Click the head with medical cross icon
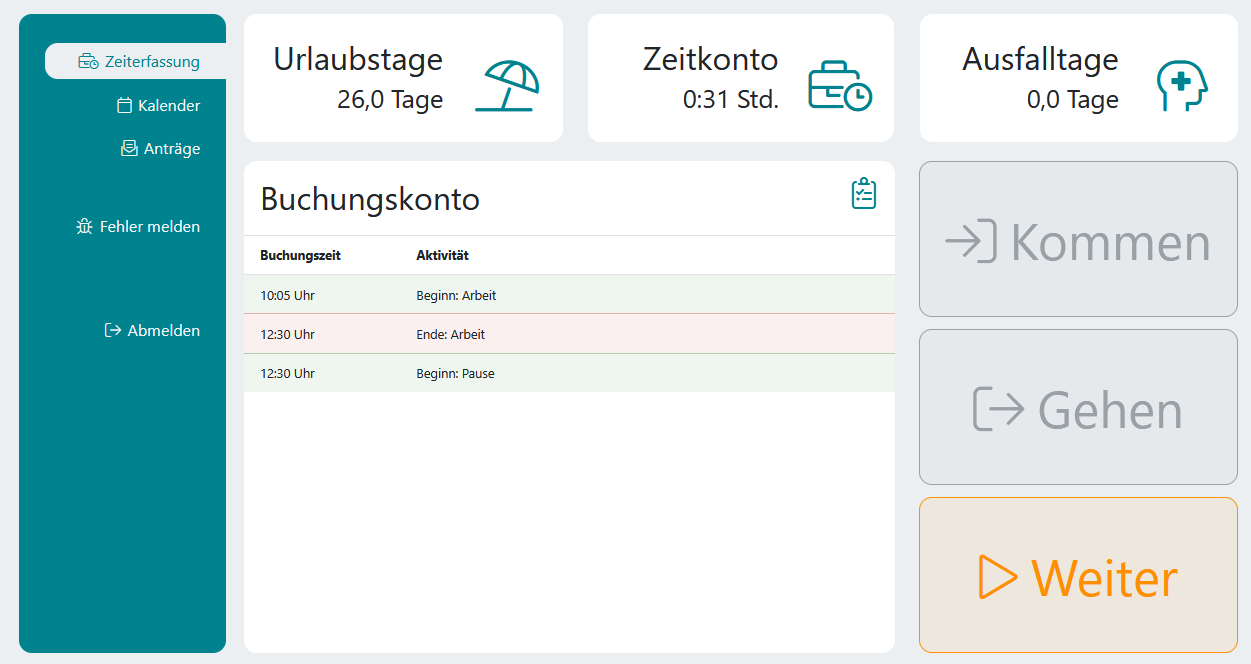 (x=1182, y=85)
